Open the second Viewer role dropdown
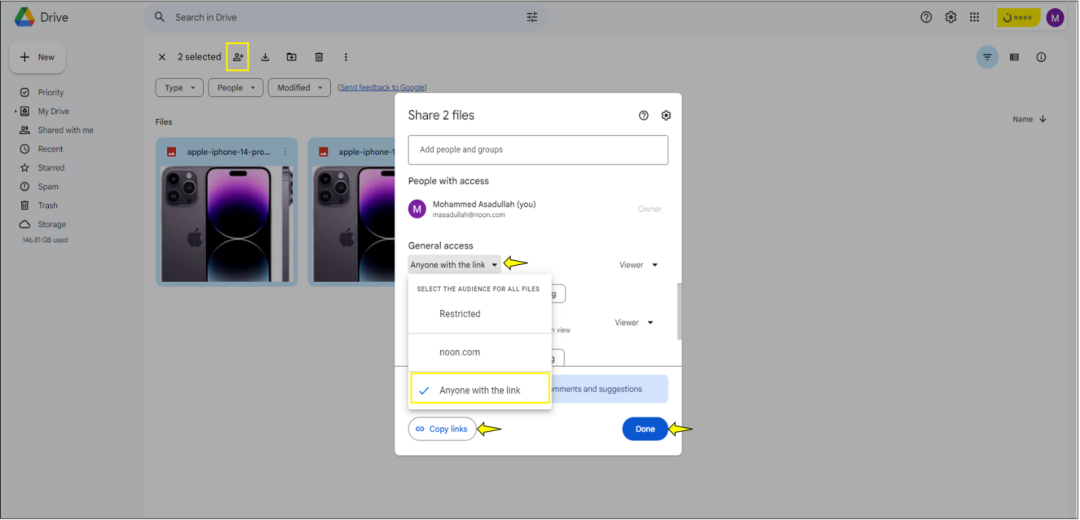 (634, 322)
